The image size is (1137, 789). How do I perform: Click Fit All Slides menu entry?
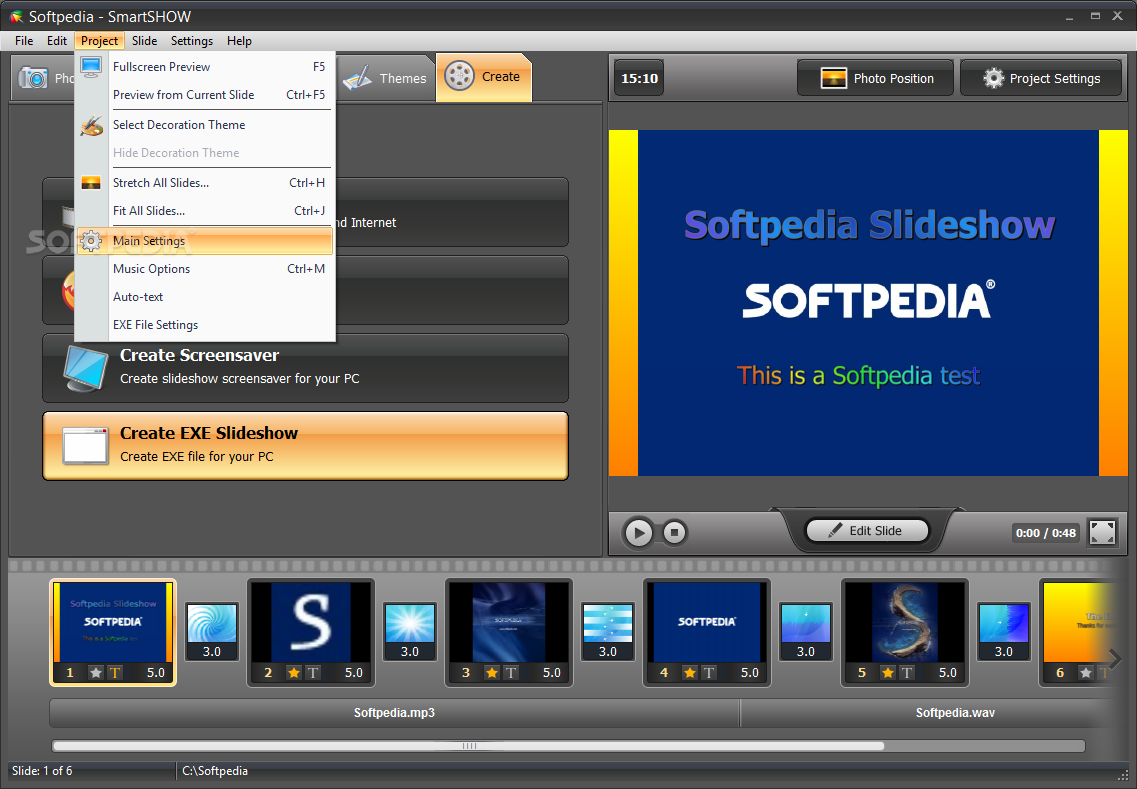tap(204, 211)
